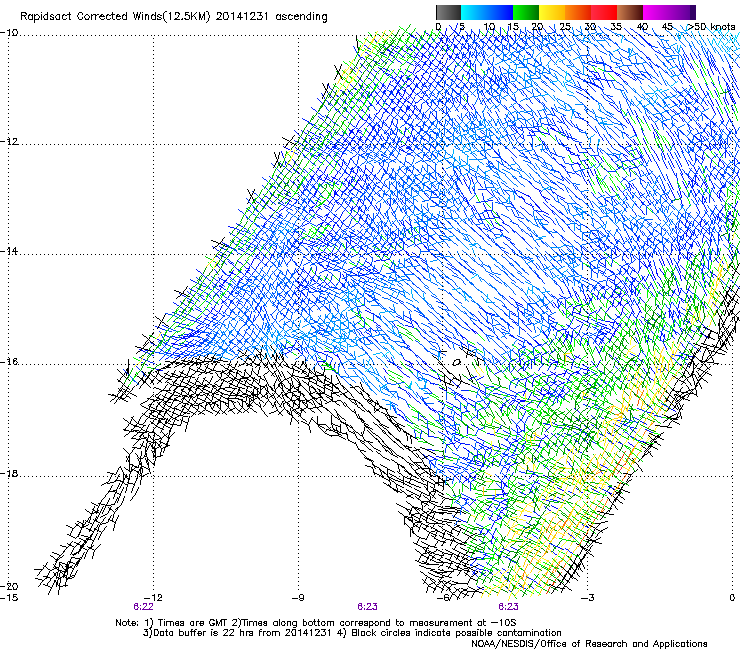The height and width of the screenshot is (650, 740).
Task: Click the '45' tick label on legend
Action: point(667,27)
